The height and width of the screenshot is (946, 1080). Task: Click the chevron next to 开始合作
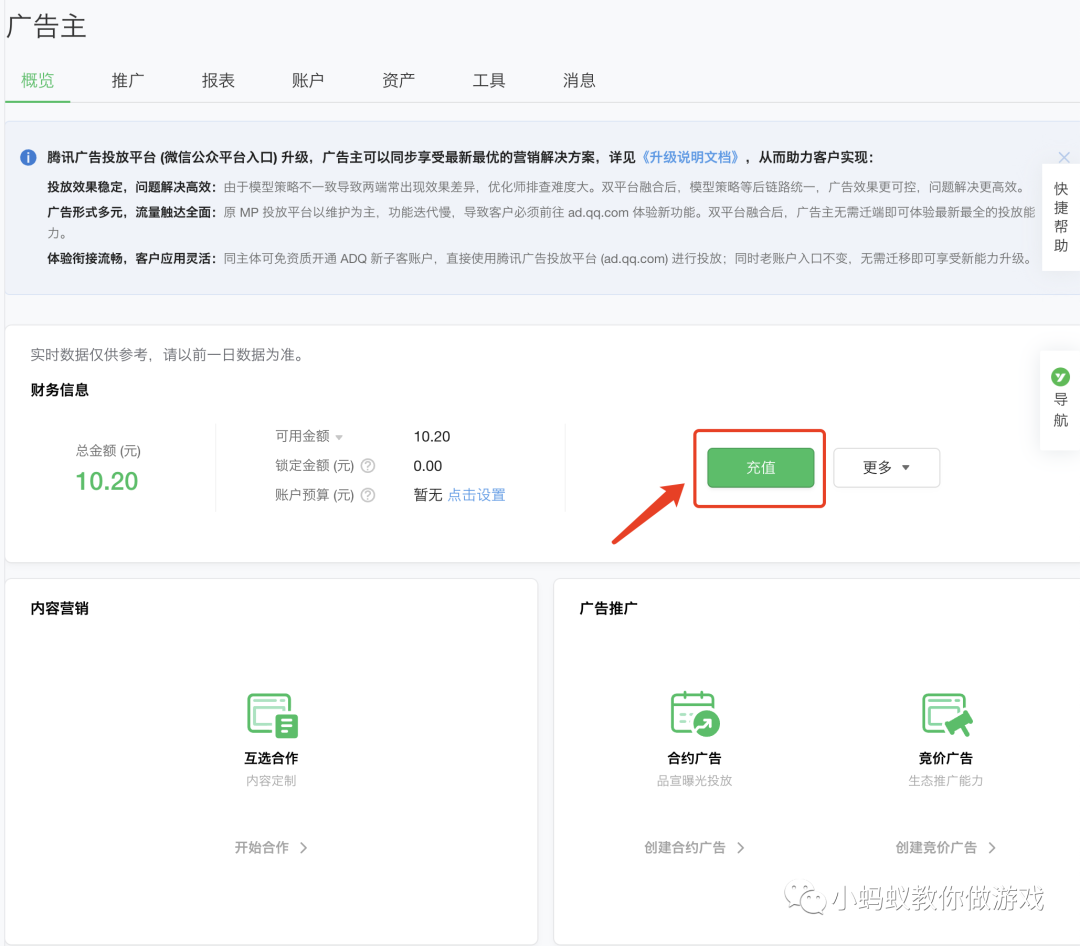304,847
